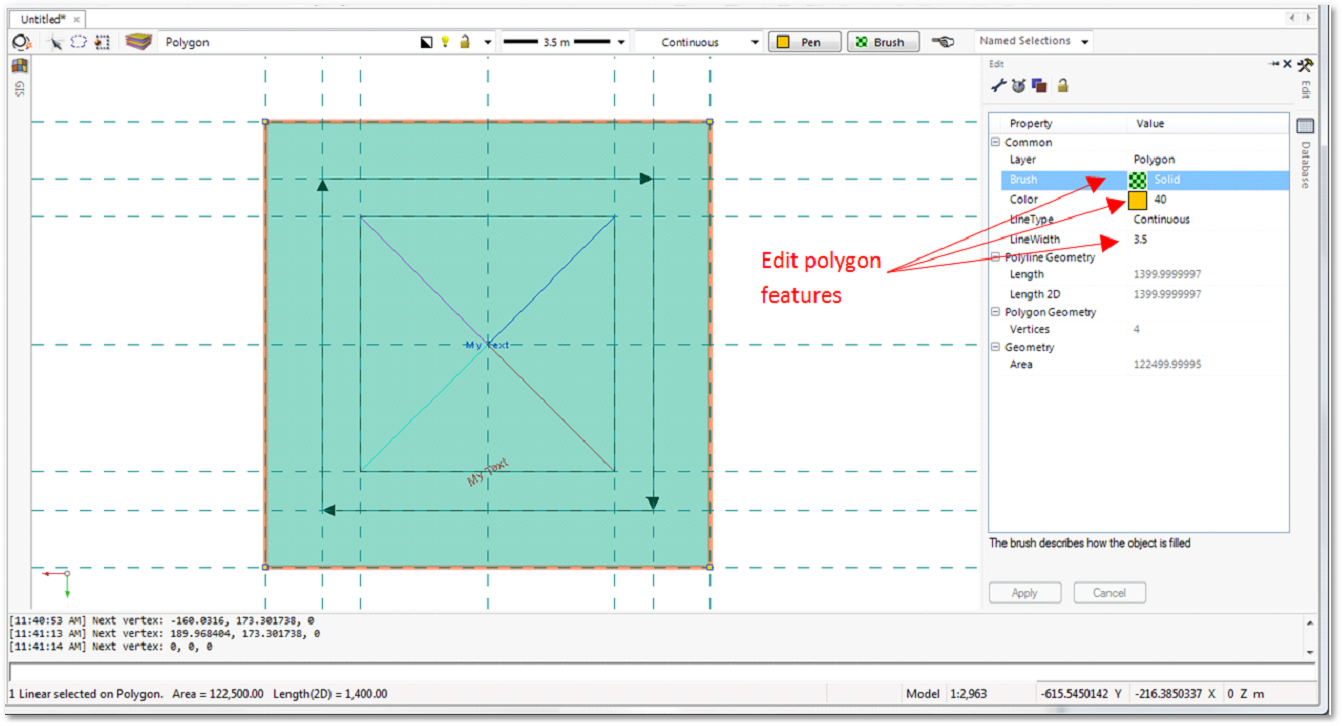Open the Polygon layer dropdown arrow

(x=488, y=43)
